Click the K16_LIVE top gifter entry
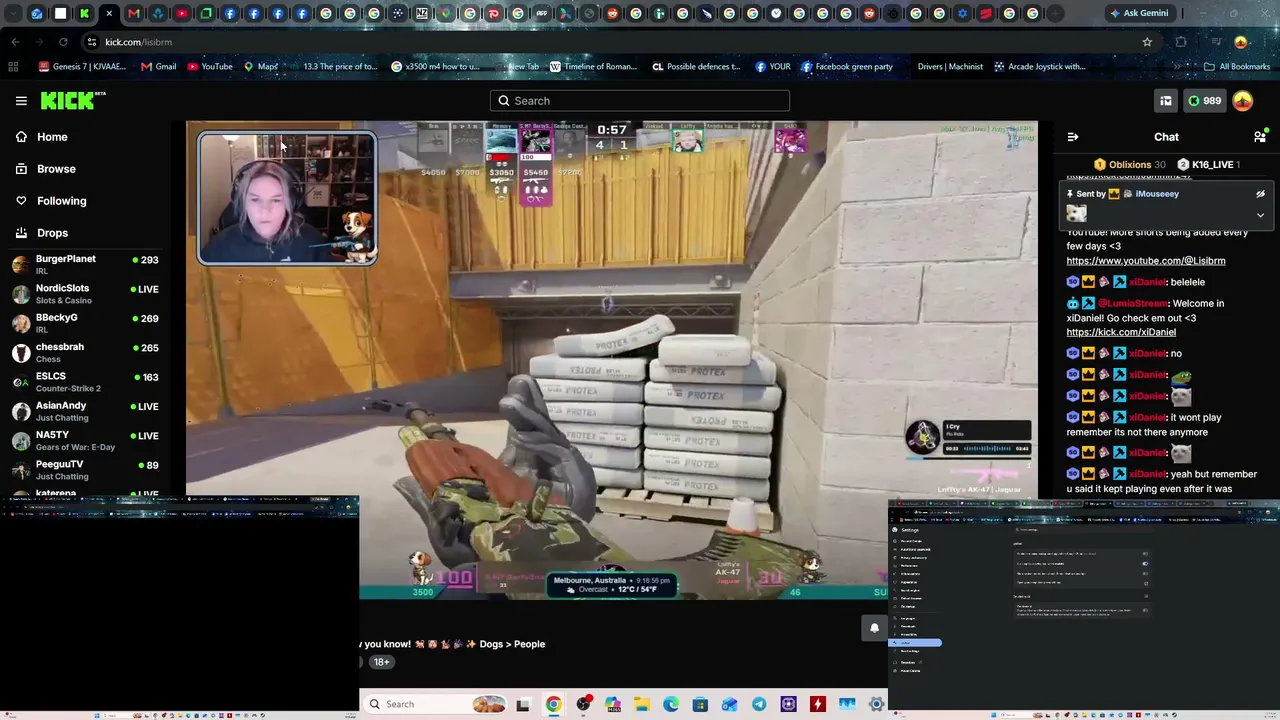1280x720 pixels. pos(1209,165)
